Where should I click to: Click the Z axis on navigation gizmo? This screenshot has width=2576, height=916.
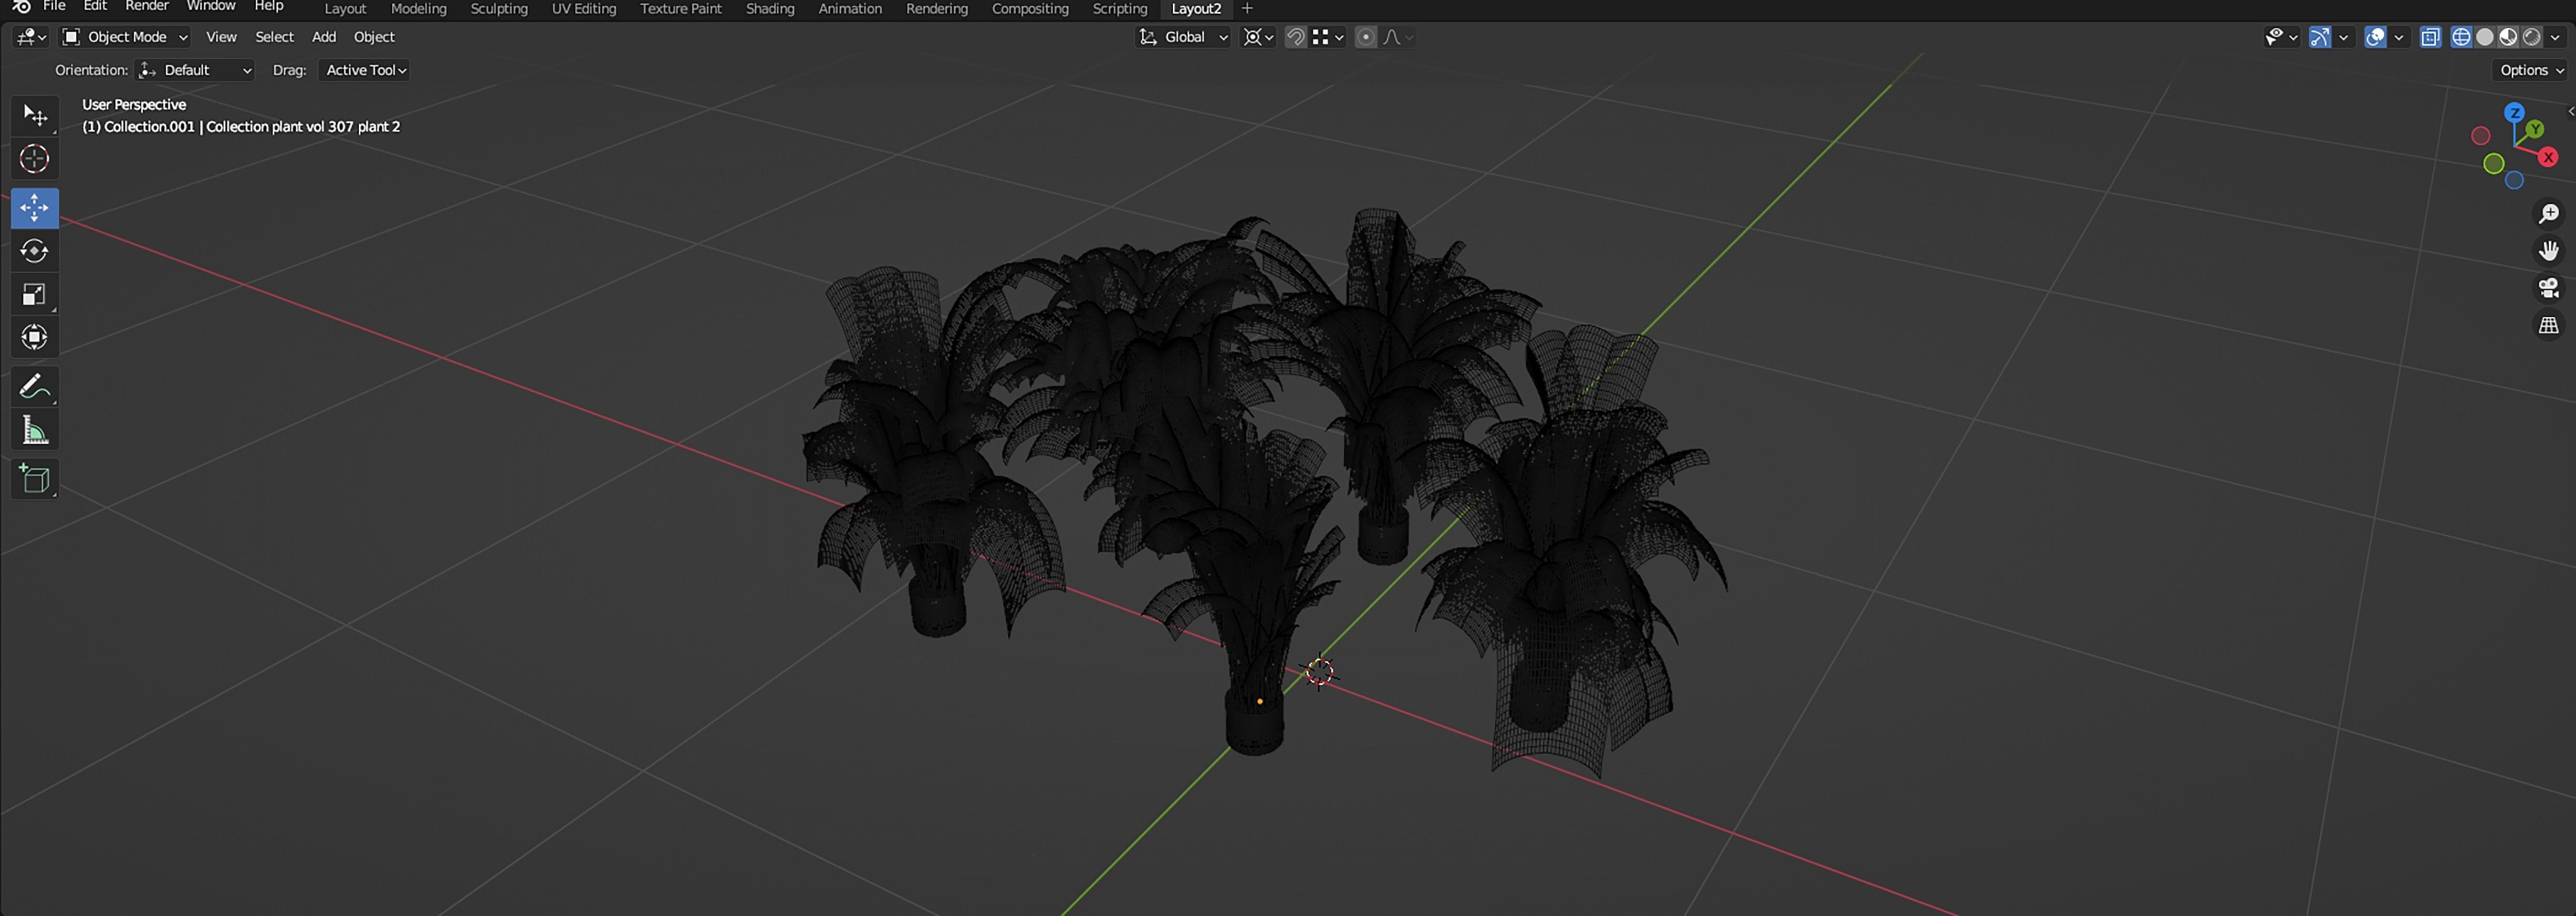(2514, 113)
